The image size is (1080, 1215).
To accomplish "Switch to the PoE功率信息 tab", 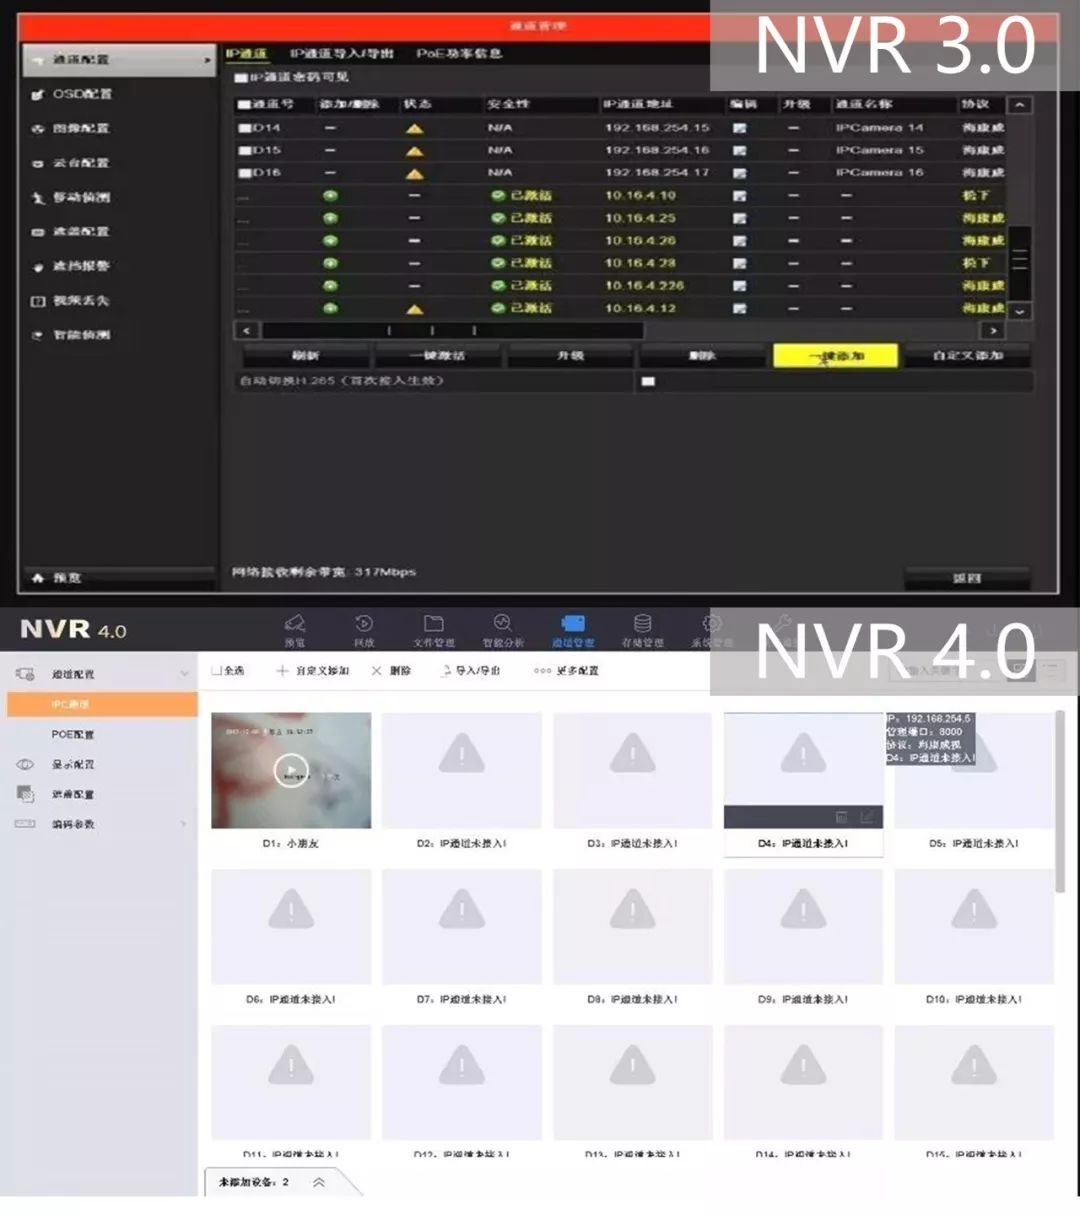I will 459,54.
